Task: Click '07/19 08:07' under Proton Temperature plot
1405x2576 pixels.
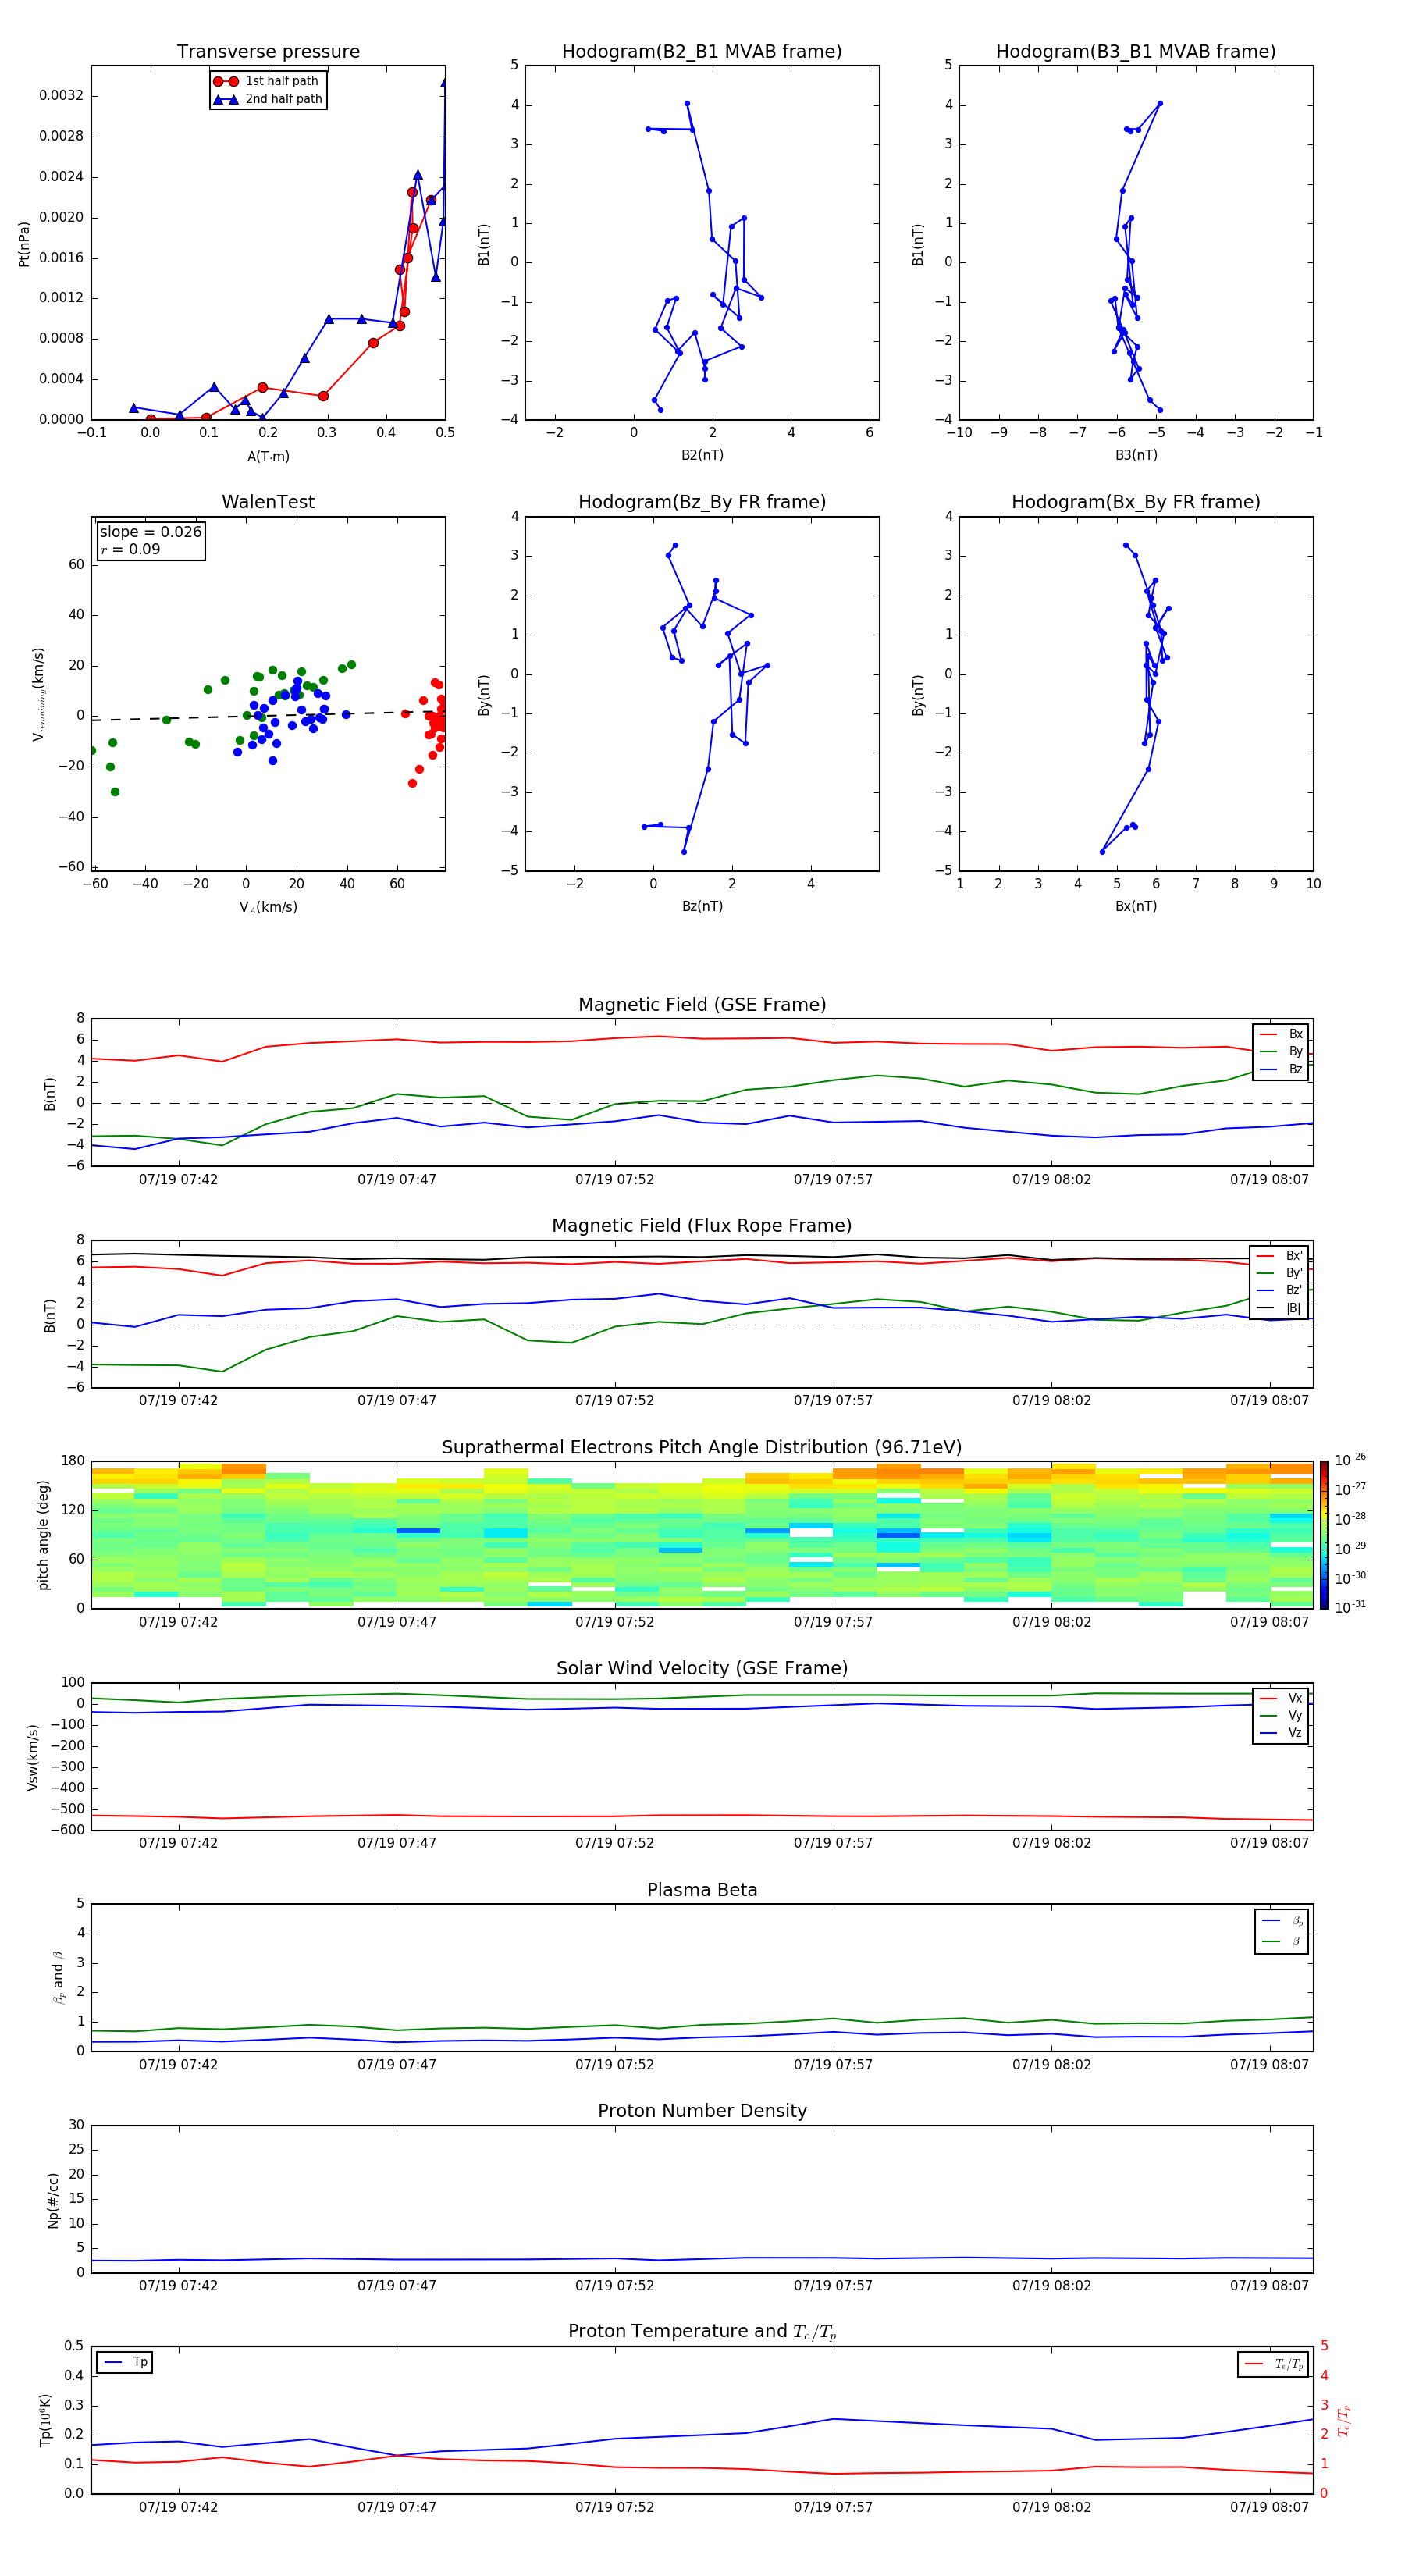Action: pyautogui.click(x=1269, y=2507)
